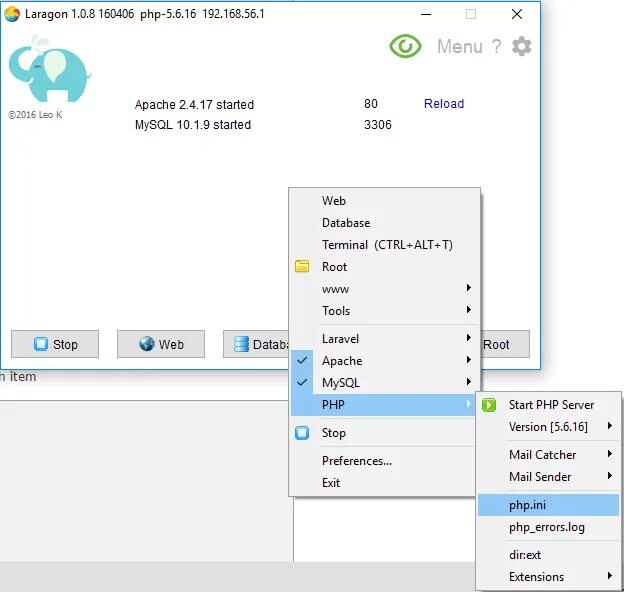Select dir:ext in the PHP submenu
This screenshot has height=592, width=624.
coord(548,555)
